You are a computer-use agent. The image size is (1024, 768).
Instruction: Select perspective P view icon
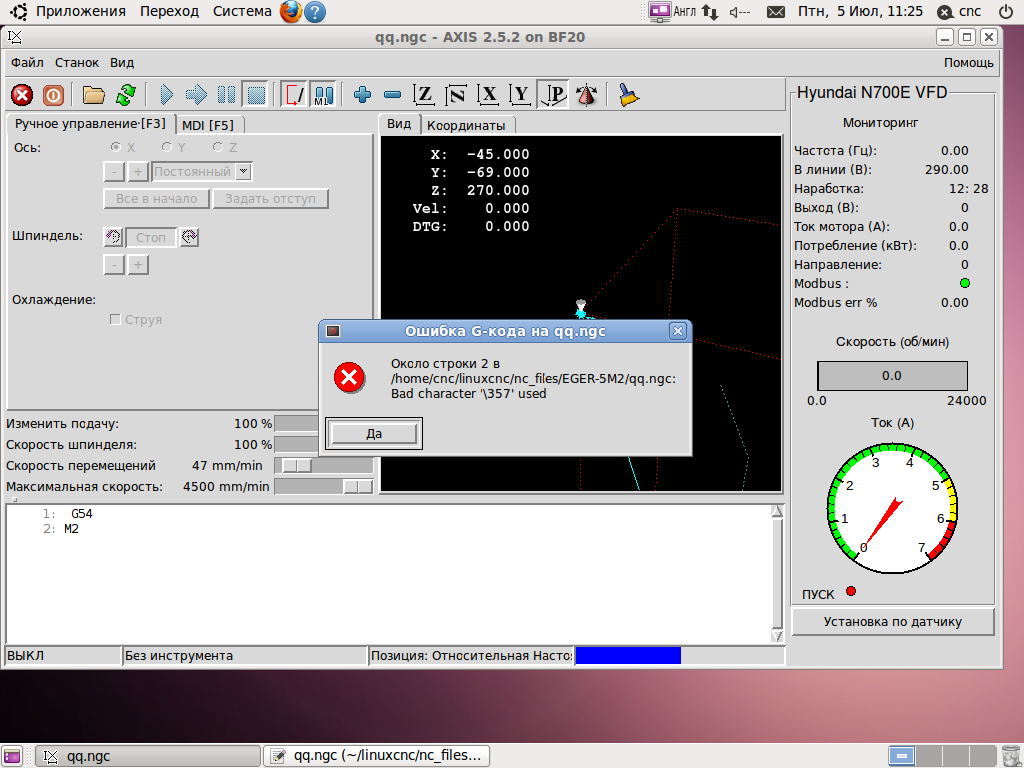point(552,95)
